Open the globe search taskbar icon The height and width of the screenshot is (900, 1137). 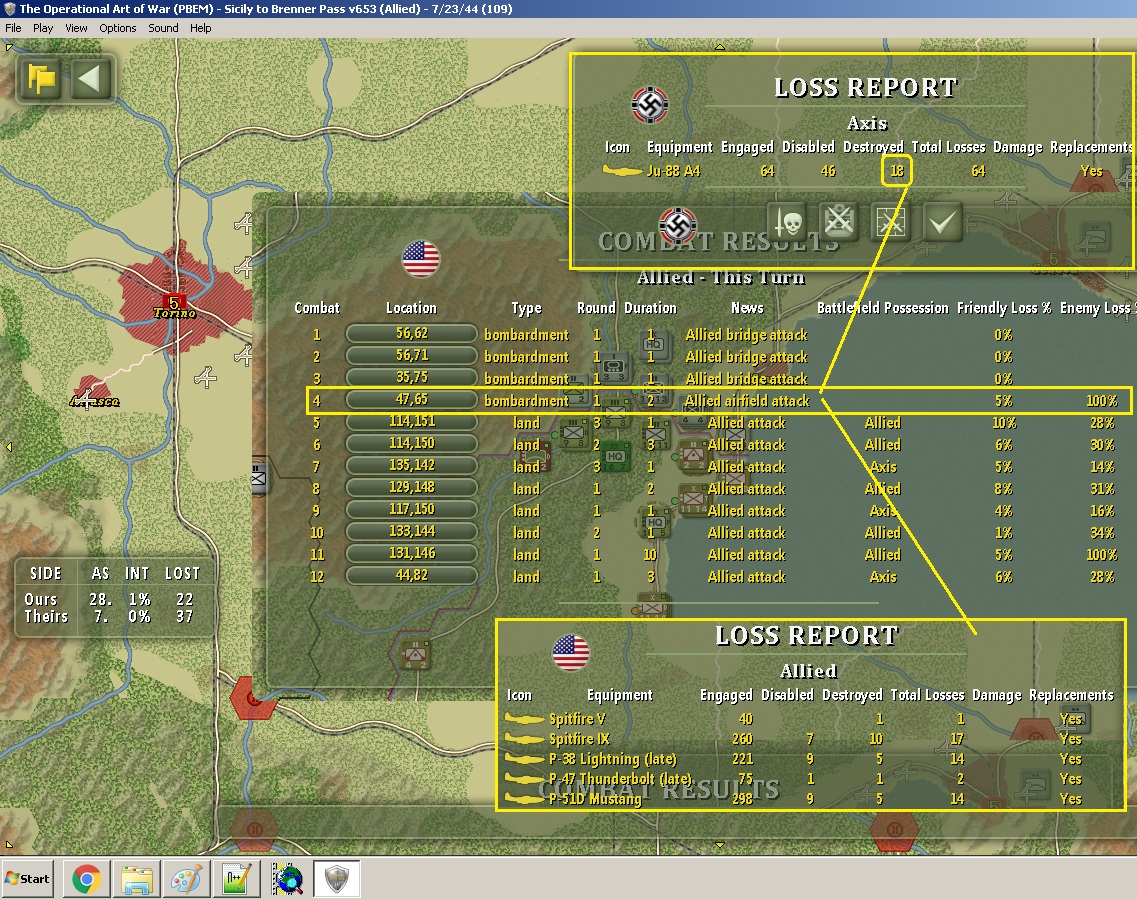pyautogui.click(x=287, y=880)
